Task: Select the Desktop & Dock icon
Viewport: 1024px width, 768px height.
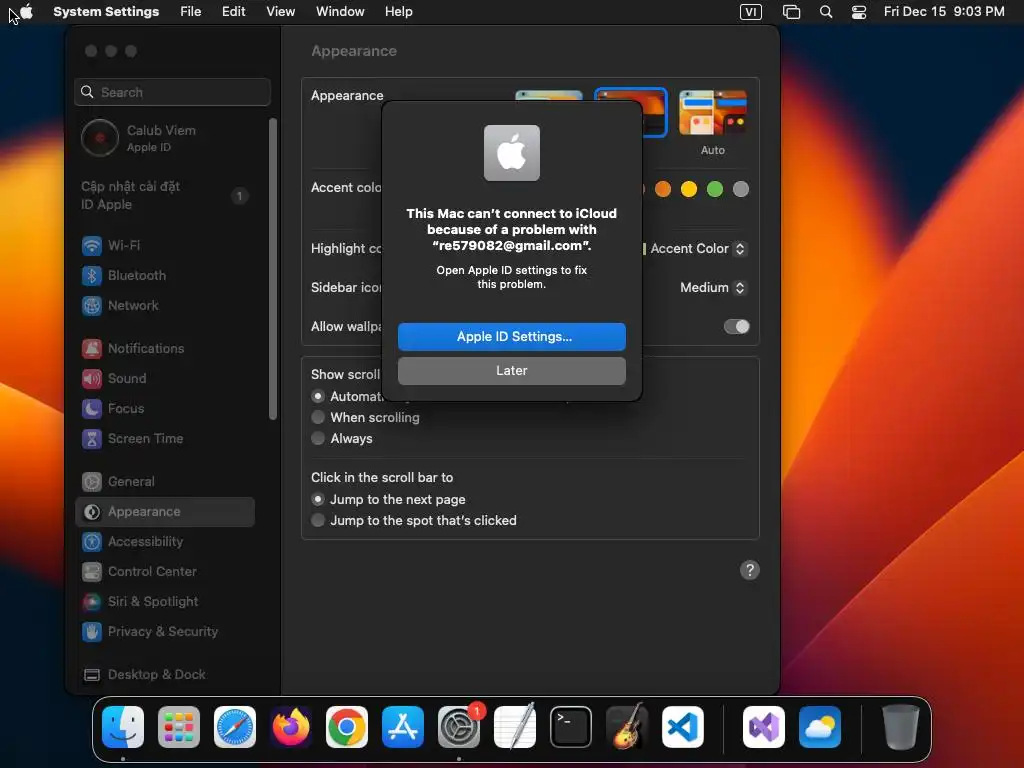Action: (92, 675)
